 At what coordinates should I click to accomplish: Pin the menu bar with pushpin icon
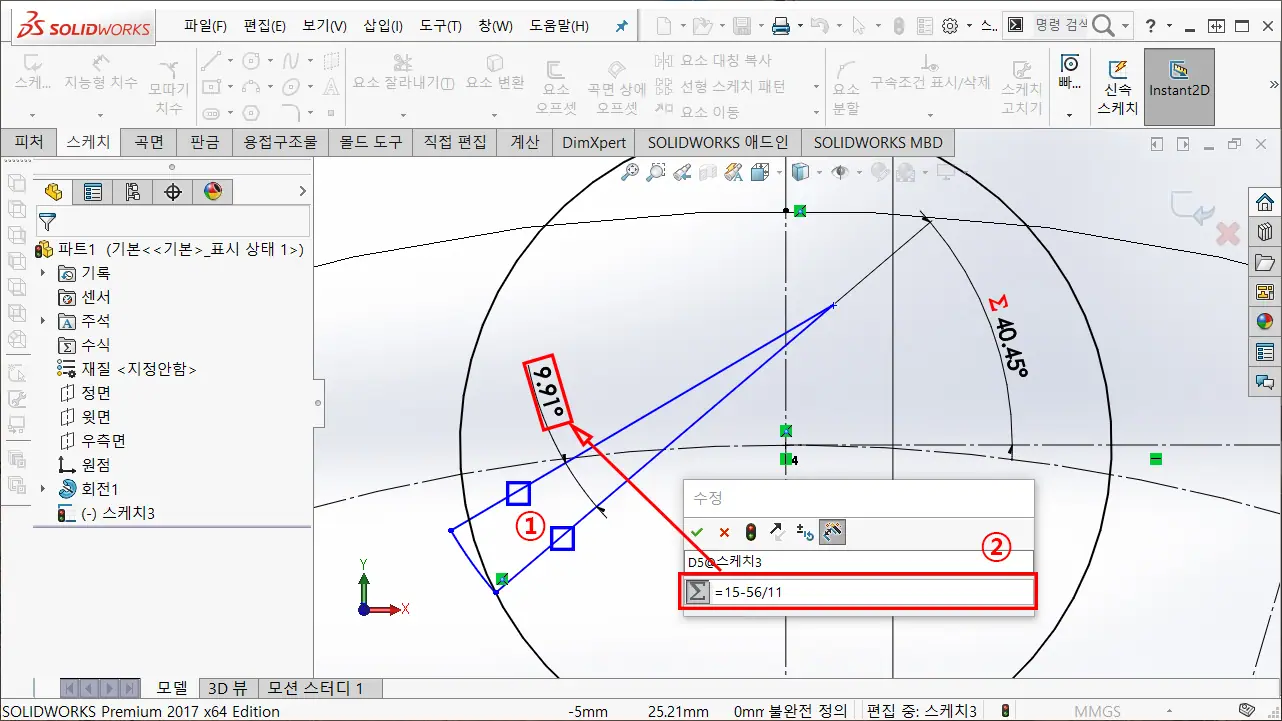621,26
